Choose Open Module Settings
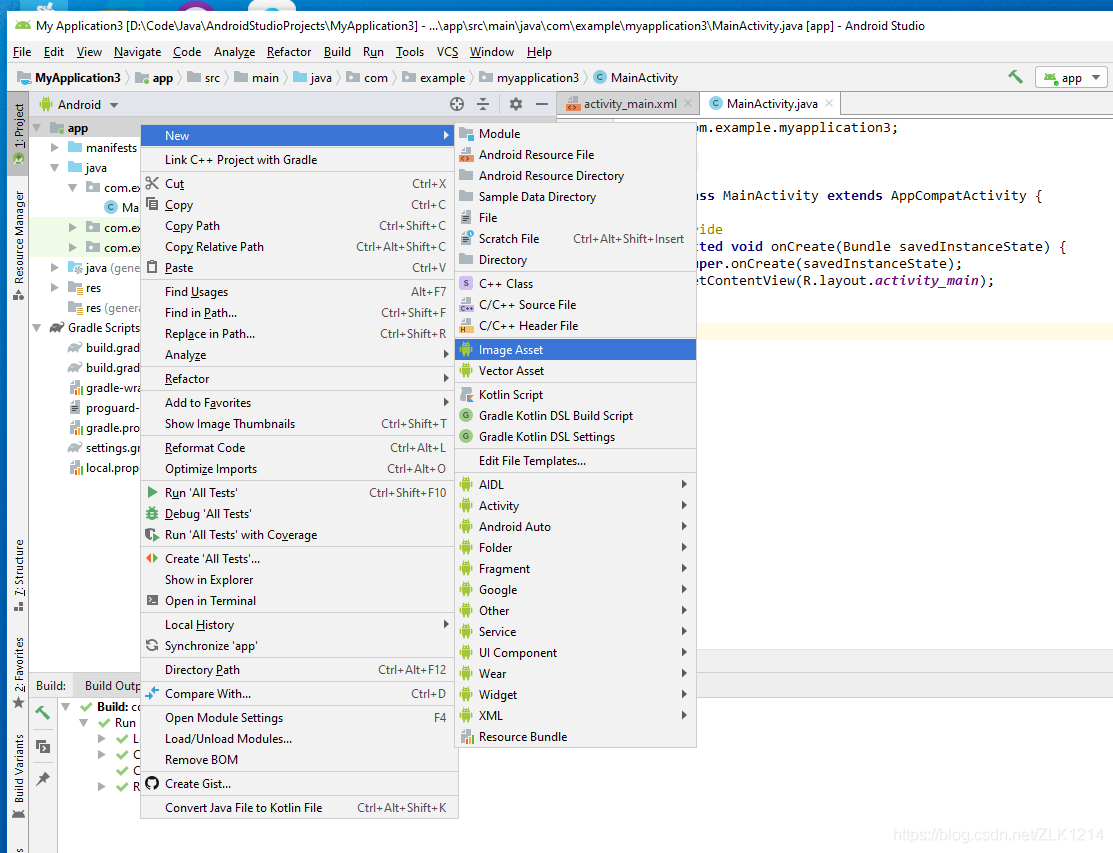The image size is (1113, 853). [x=298, y=717]
